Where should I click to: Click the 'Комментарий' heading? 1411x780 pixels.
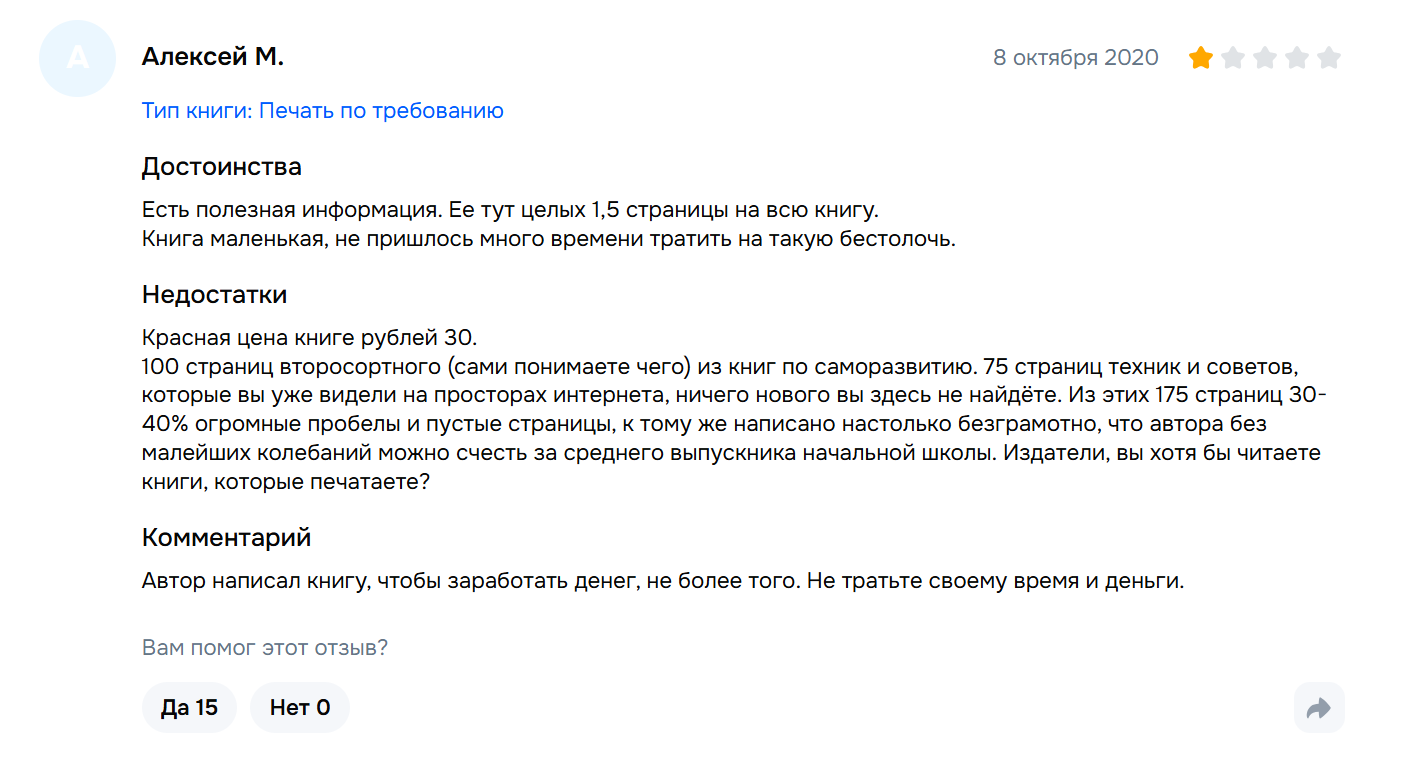coord(227,537)
